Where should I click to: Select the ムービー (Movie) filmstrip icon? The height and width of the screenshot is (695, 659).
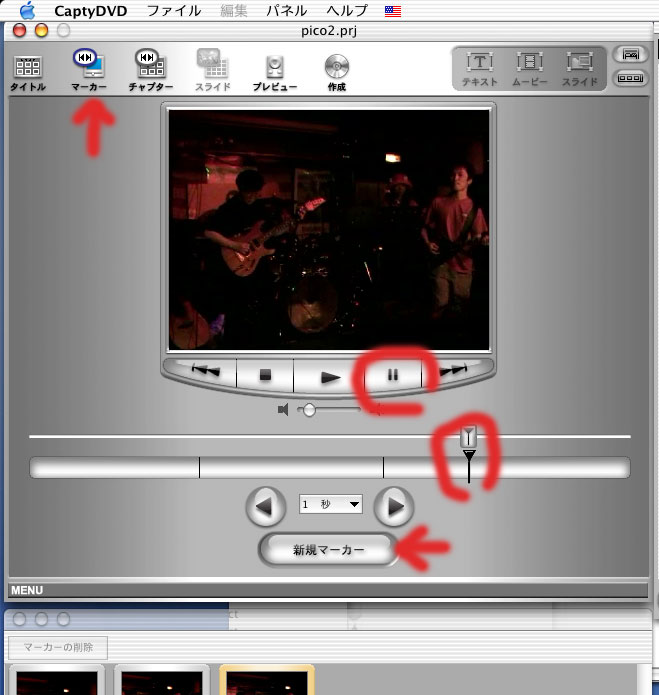[530, 66]
